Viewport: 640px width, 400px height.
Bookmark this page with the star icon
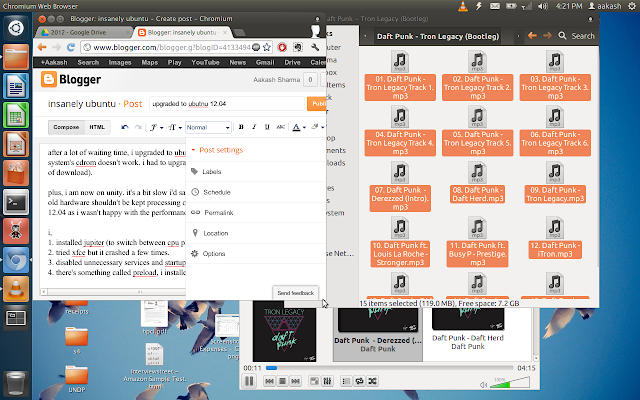[x=267, y=47]
